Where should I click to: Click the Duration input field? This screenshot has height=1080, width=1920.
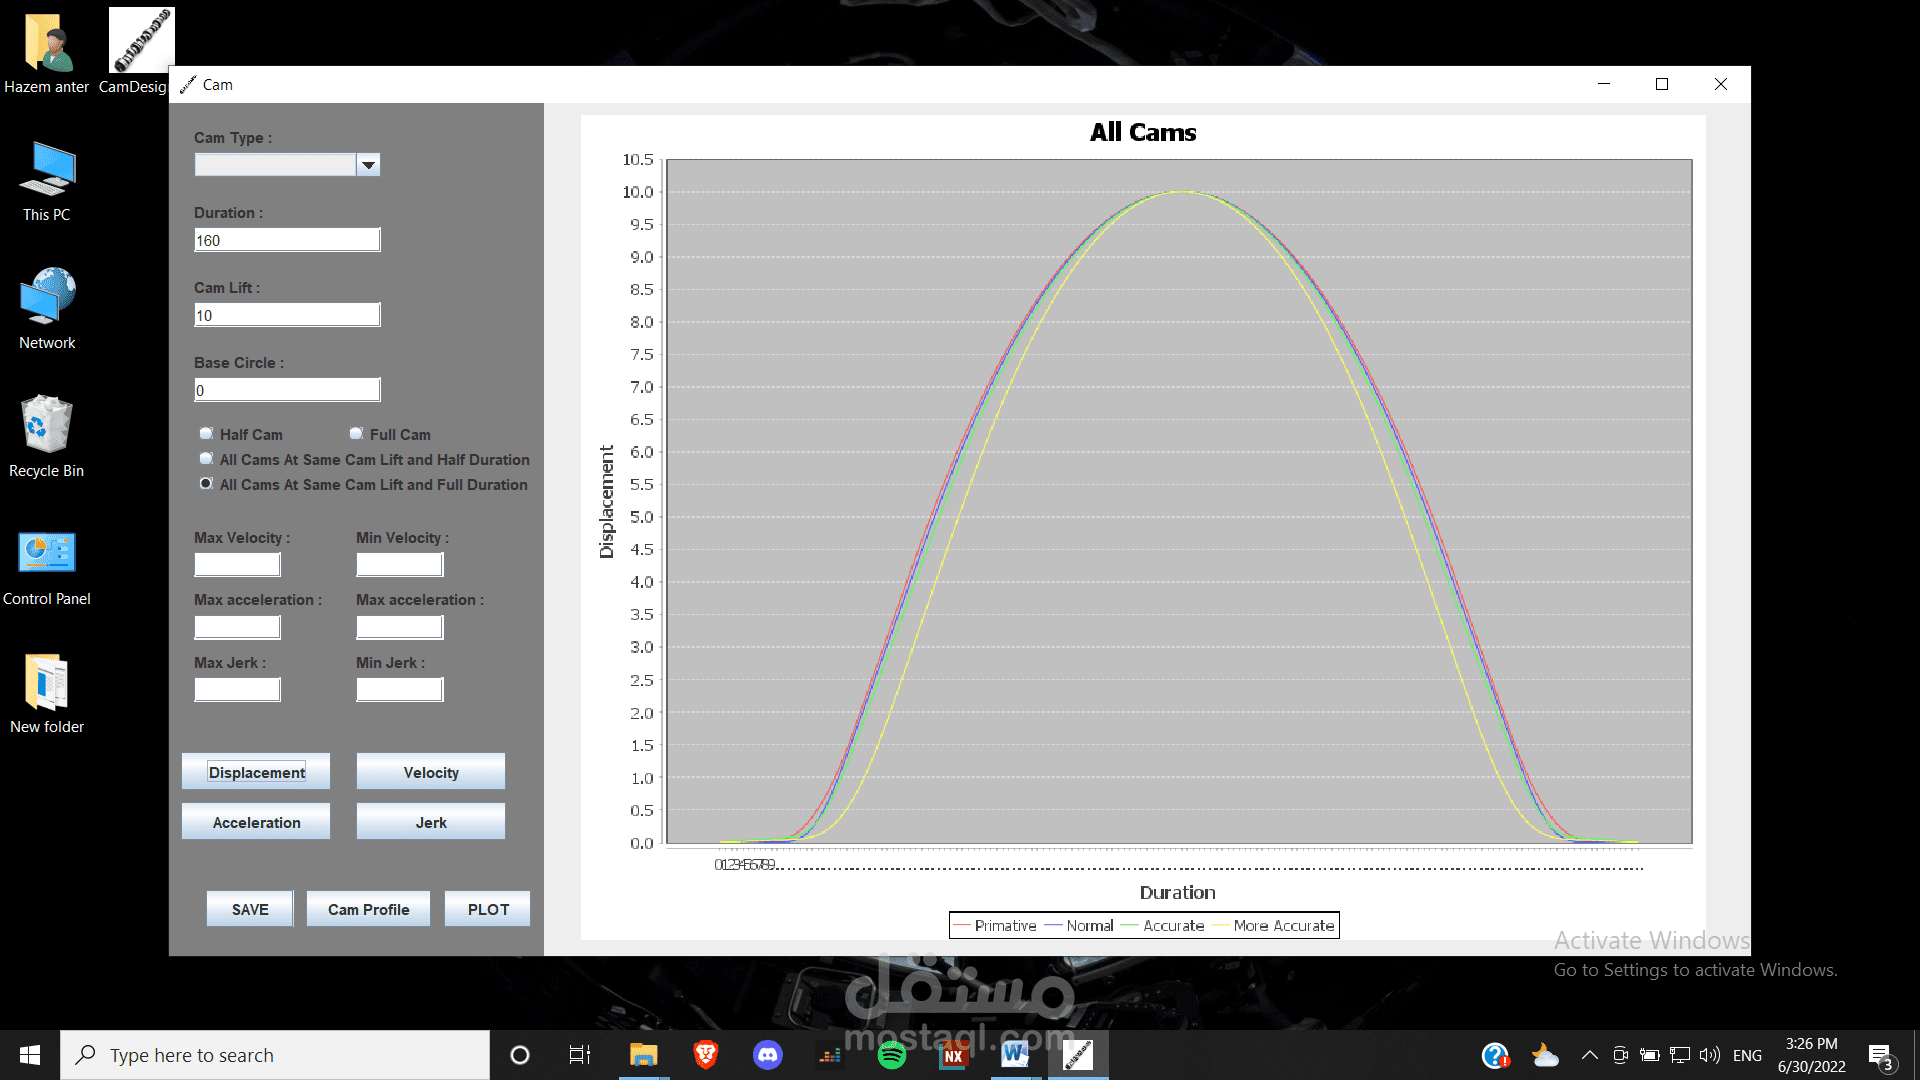tap(287, 240)
